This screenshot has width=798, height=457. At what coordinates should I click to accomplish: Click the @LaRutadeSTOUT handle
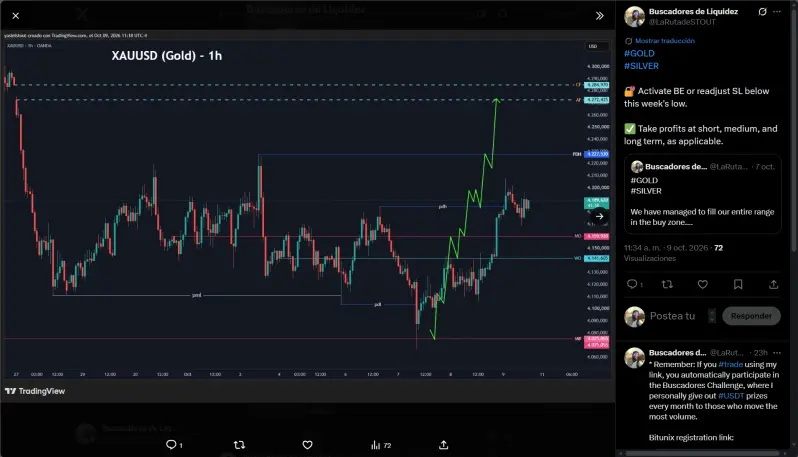682,22
